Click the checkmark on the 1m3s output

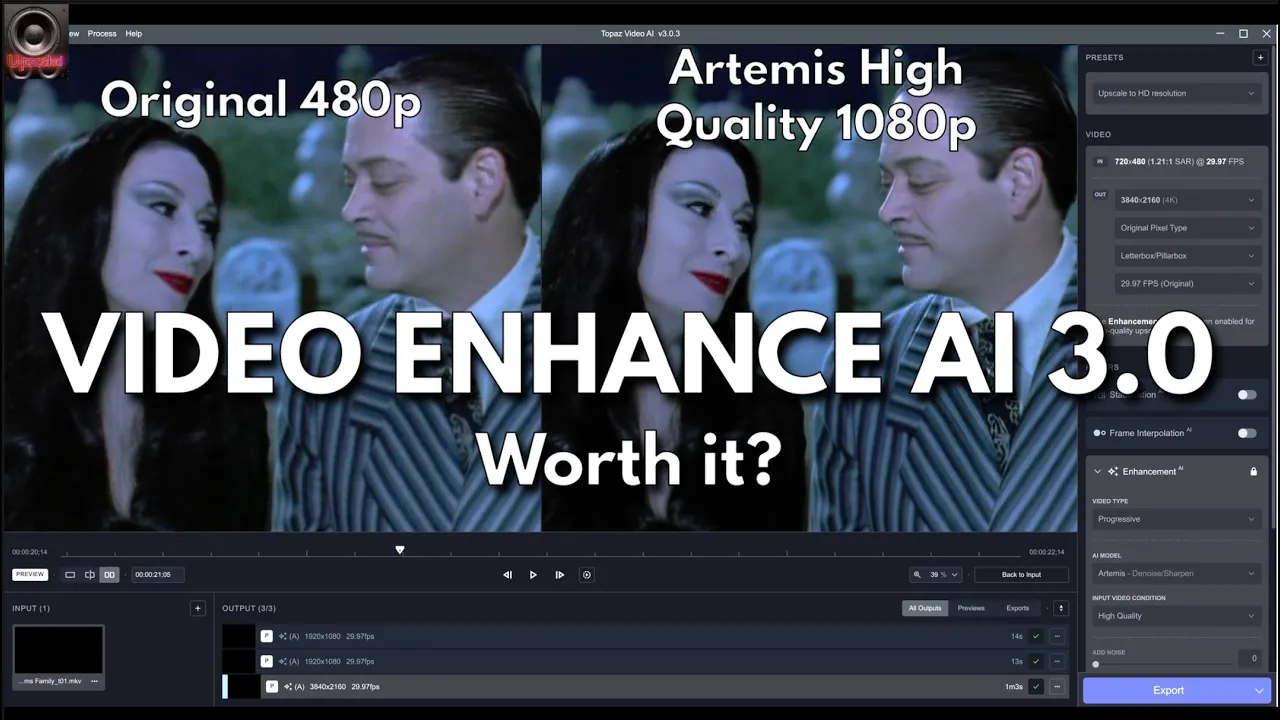tap(1036, 687)
